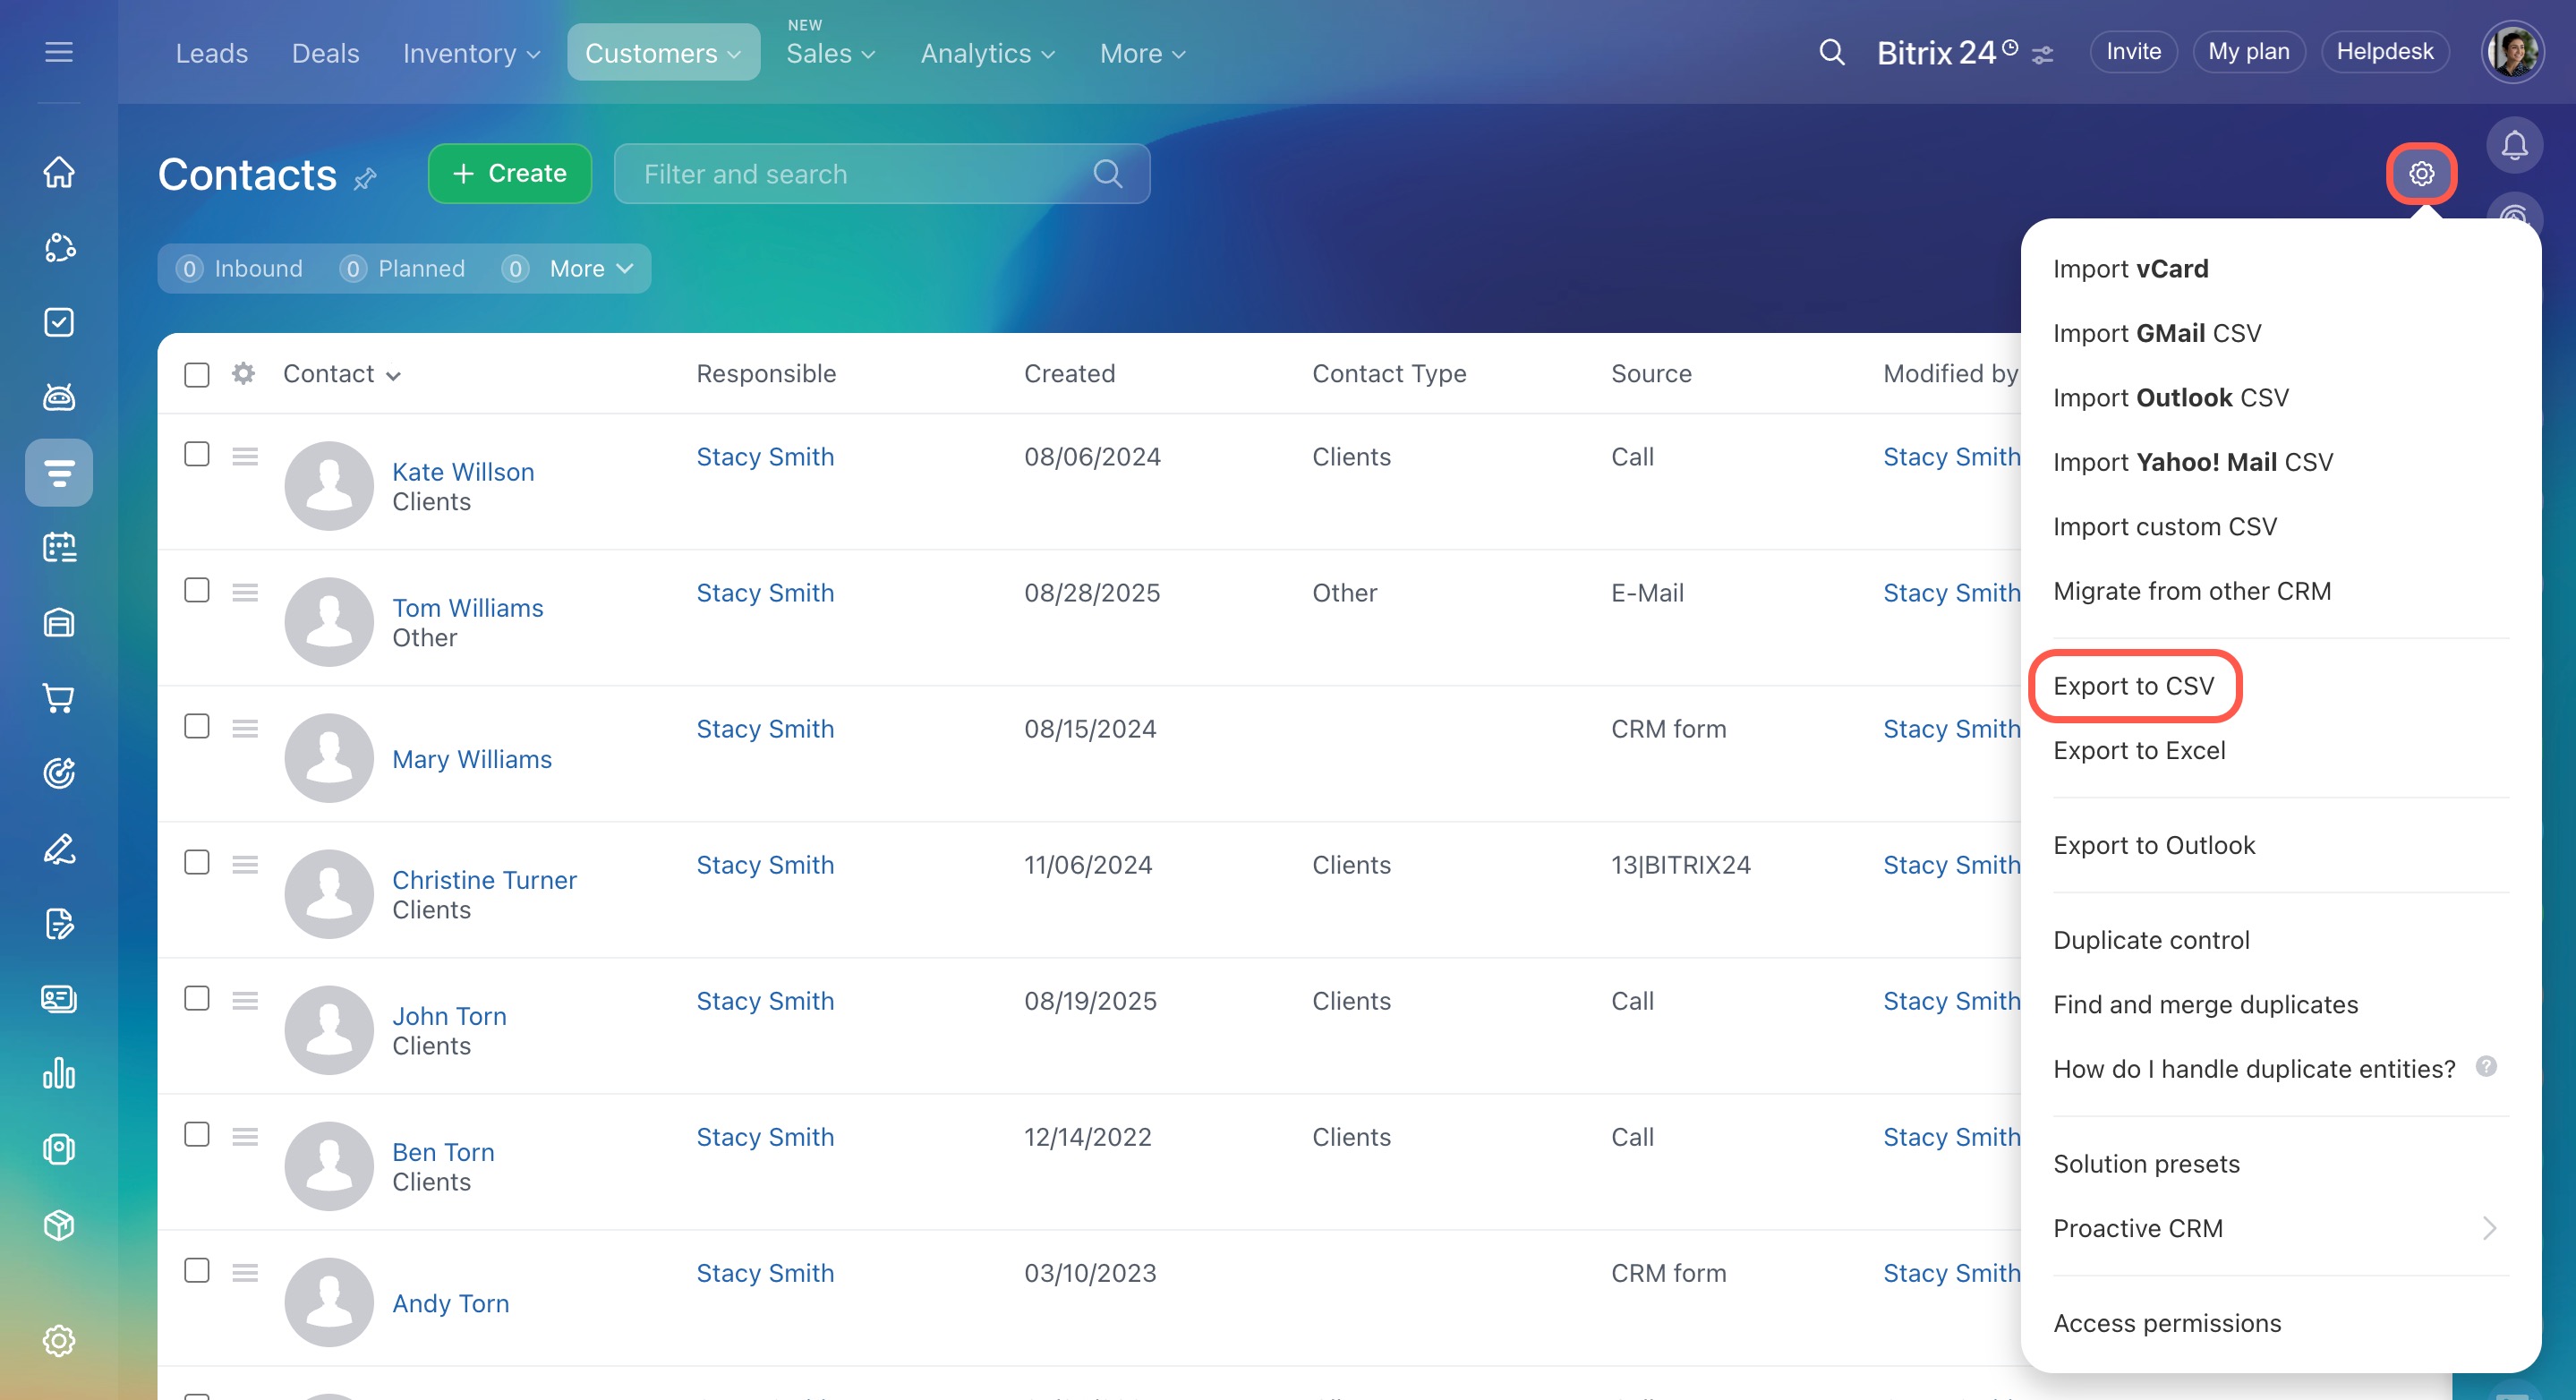Expand the Customers dropdown menu
Image resolution: width=2576 pixels, height=1400 pixels.
pyautogui.click(x=663, y=53)
